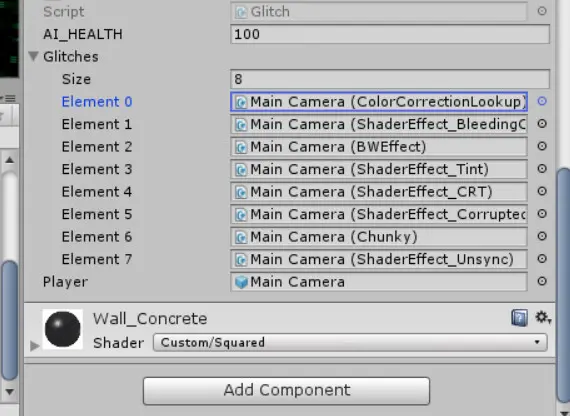570x416 pixels.
Task: Click the Add Component button
Action: tap(286, 391)
